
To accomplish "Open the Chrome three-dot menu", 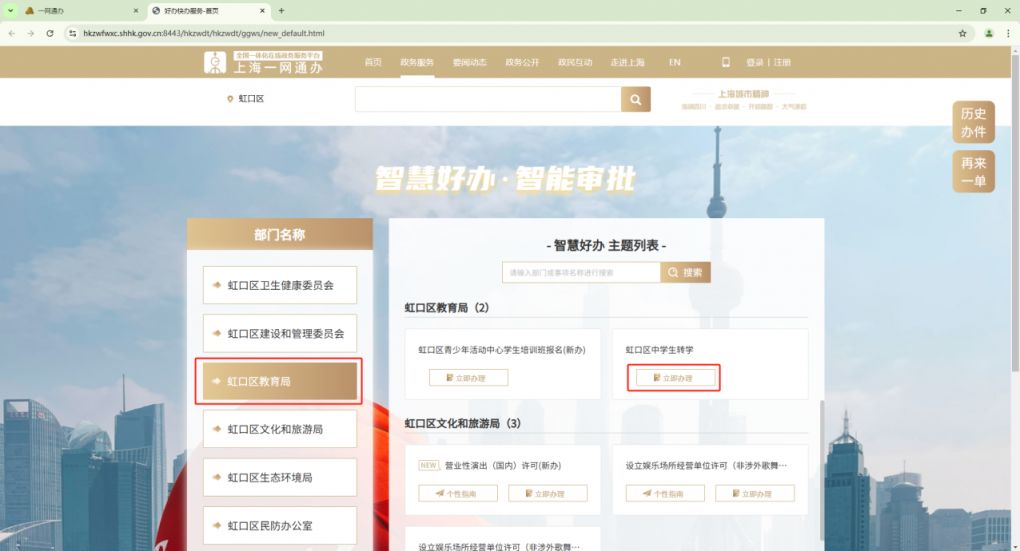I will pyautogui.click(x=1008, y=33).
